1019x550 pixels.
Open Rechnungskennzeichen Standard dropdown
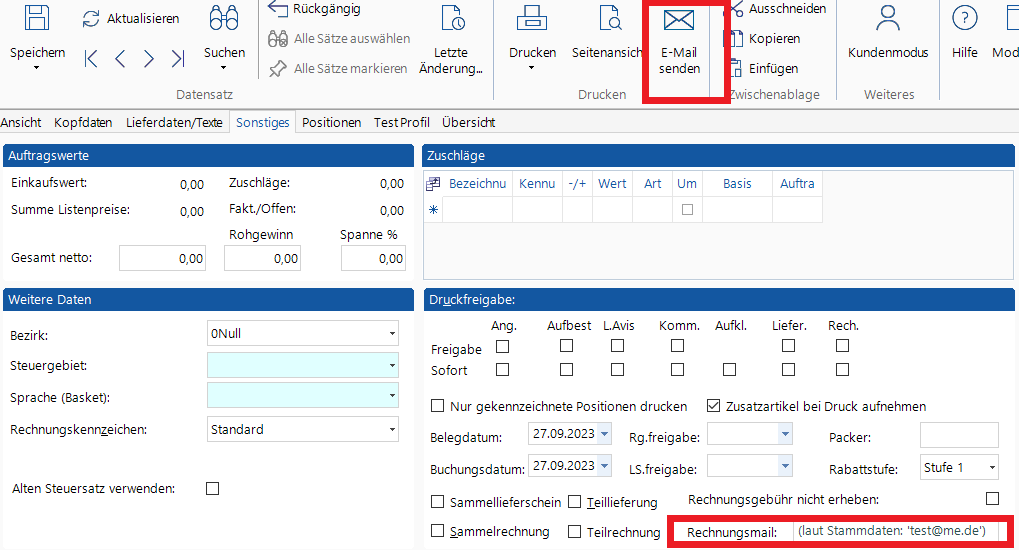(392, 430)
